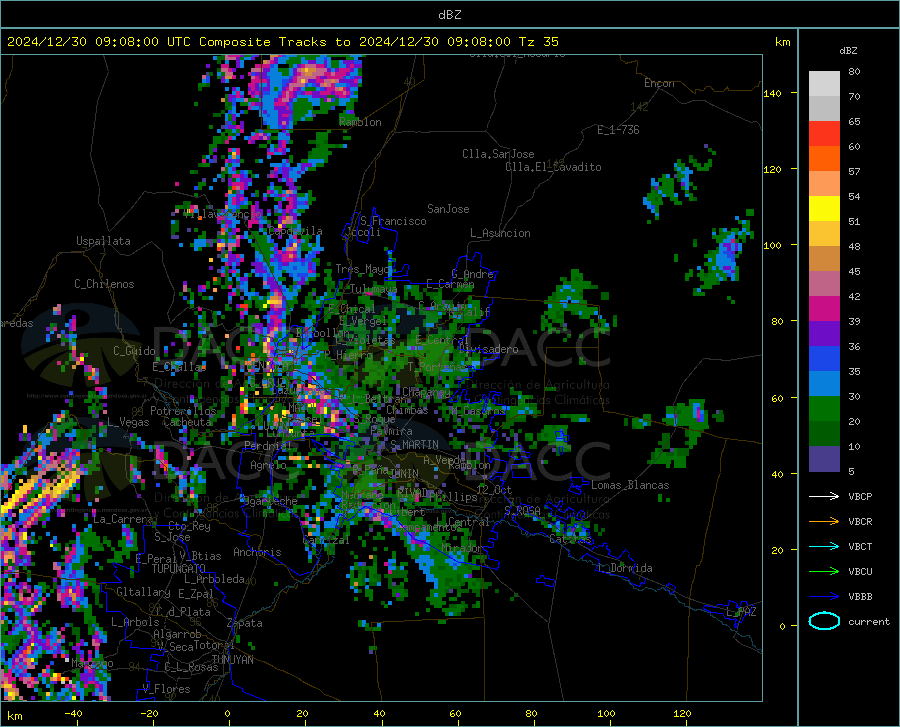Click the Tres_Mayo label

point(363,269)
